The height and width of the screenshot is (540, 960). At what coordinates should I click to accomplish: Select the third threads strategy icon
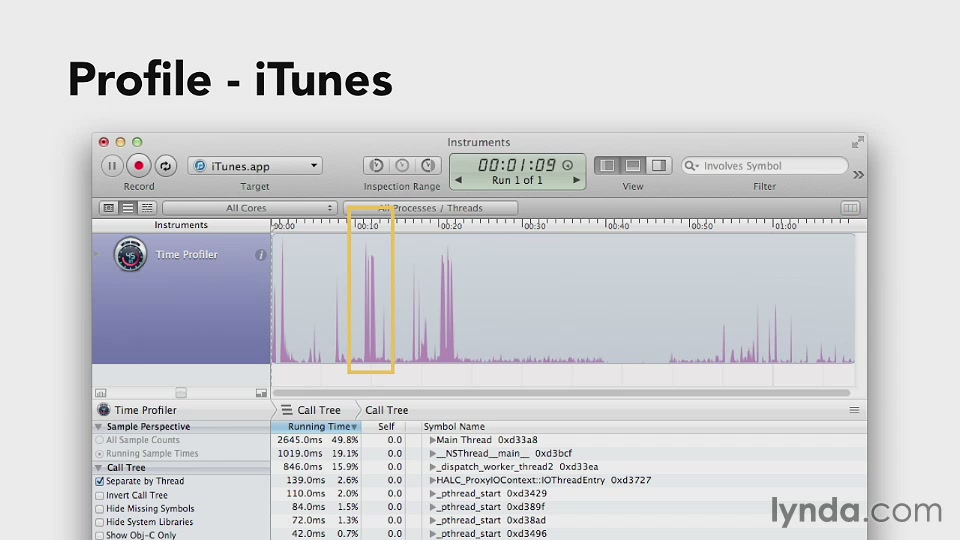(x=147, y=208)
